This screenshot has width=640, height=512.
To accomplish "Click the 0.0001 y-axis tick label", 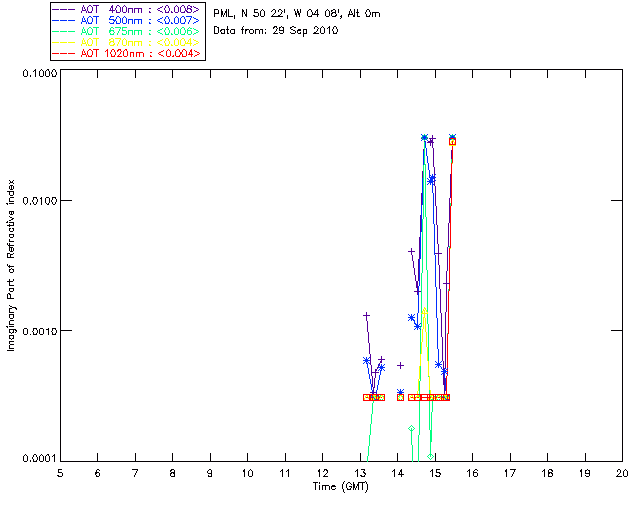I will [39, 458].
